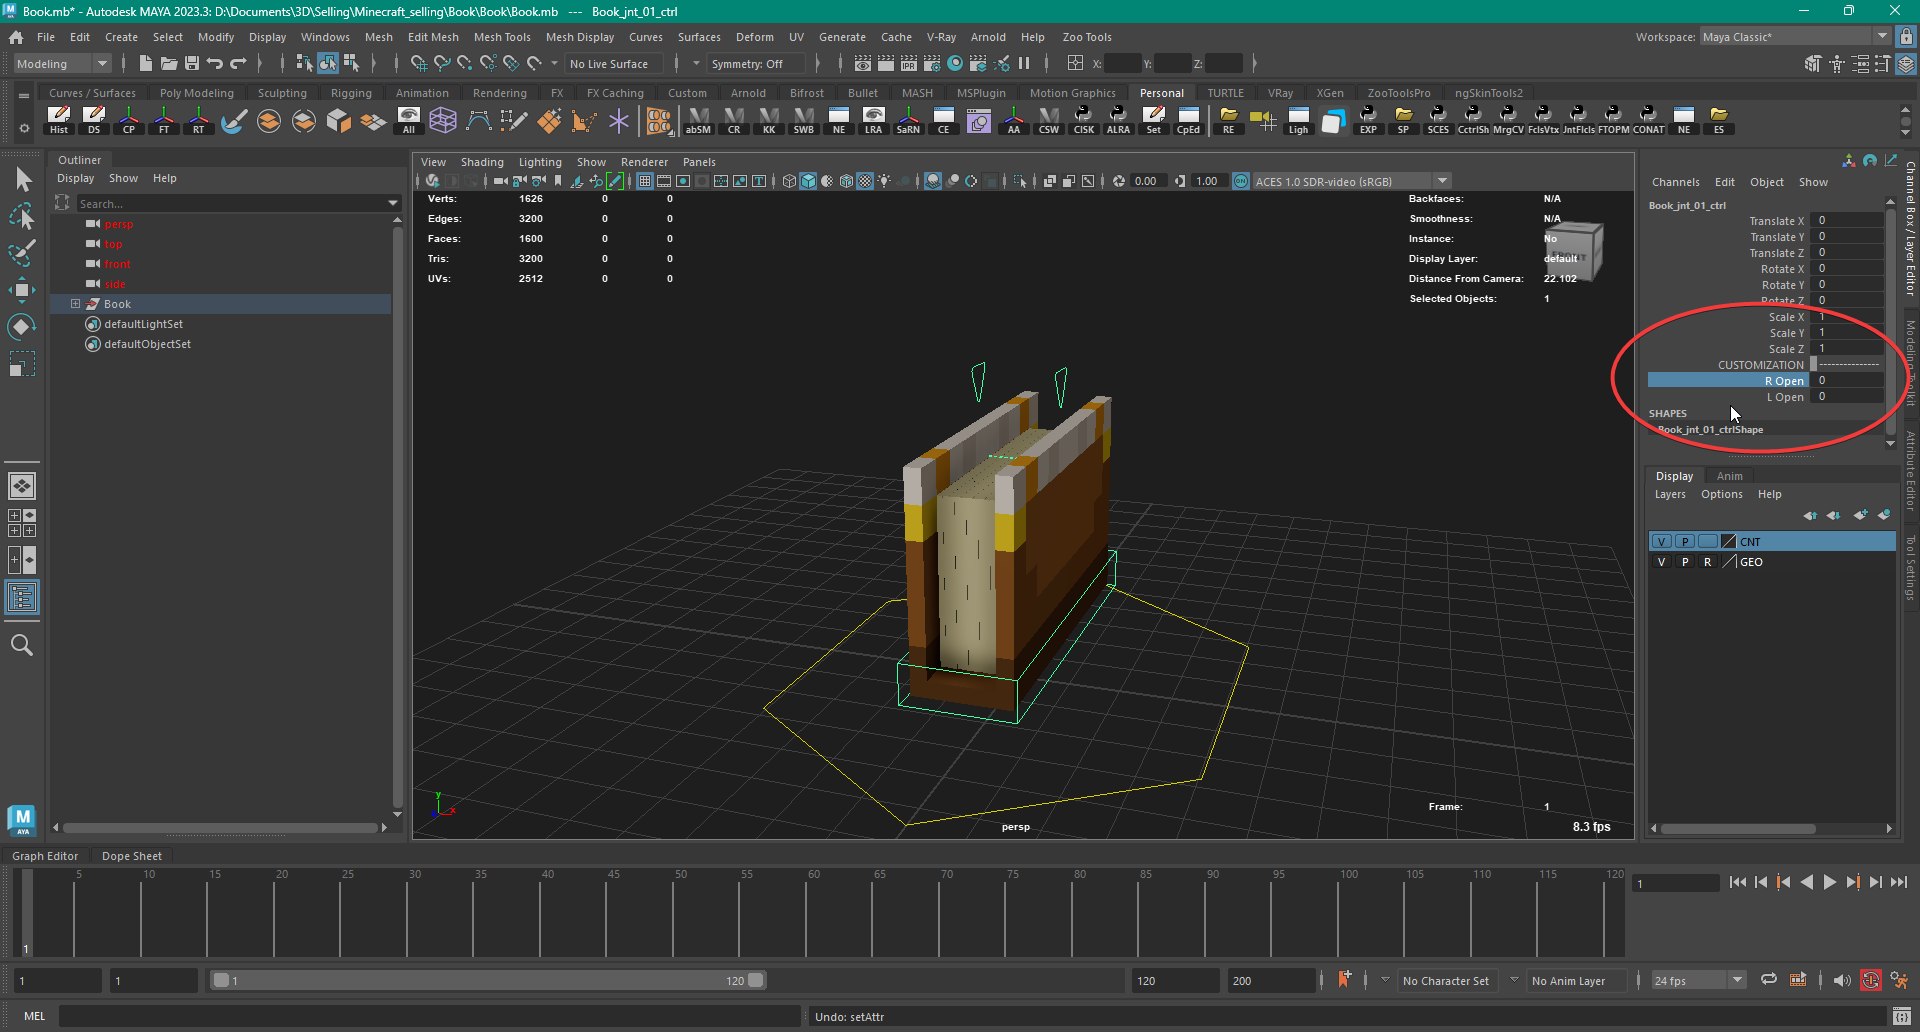Activate the Paint Selection tool
Image resolution: width=1920 pixels, height=1032 pixels.
pyautogui.click(x=22, y=253)
